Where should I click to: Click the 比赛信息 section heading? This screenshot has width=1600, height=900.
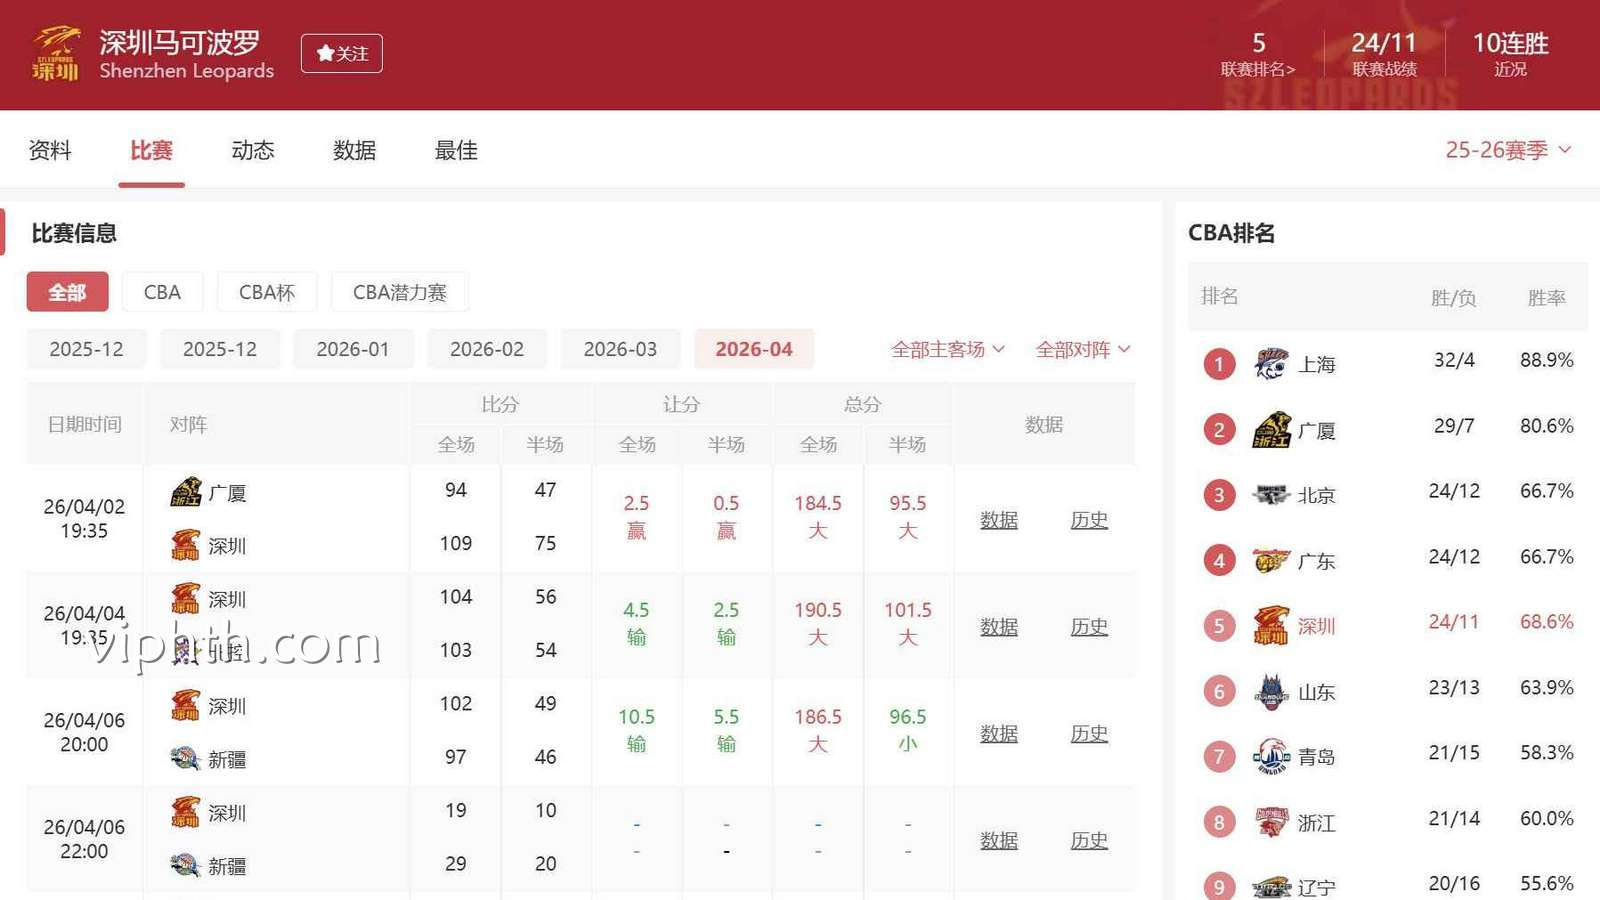pyautogui.click(x=74, y=233)
